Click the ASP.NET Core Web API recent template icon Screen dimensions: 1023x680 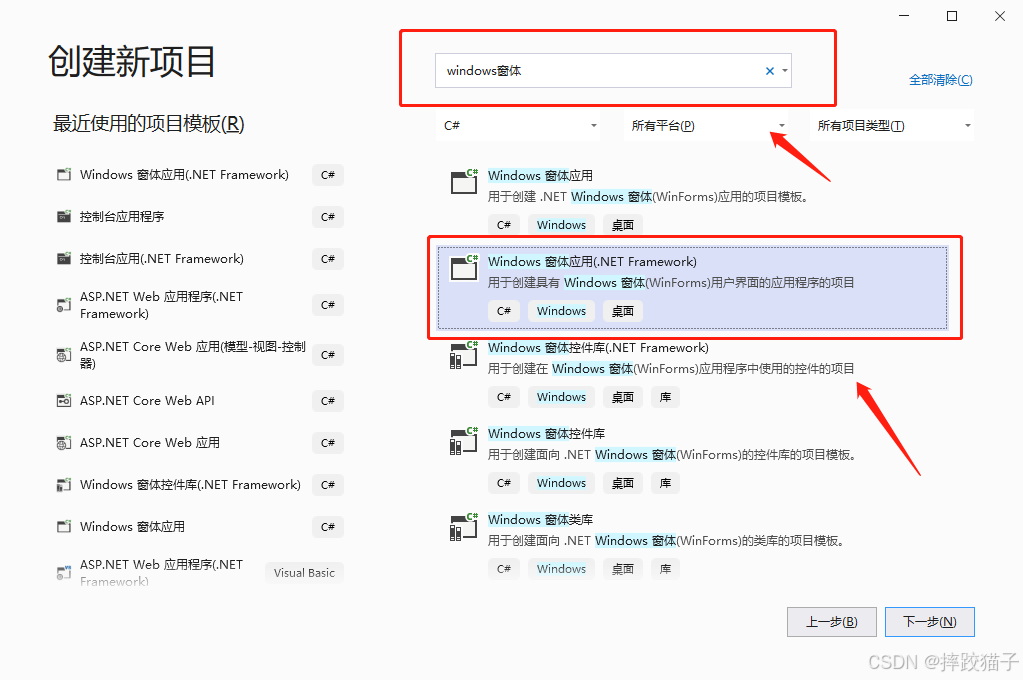coord(64,401)
